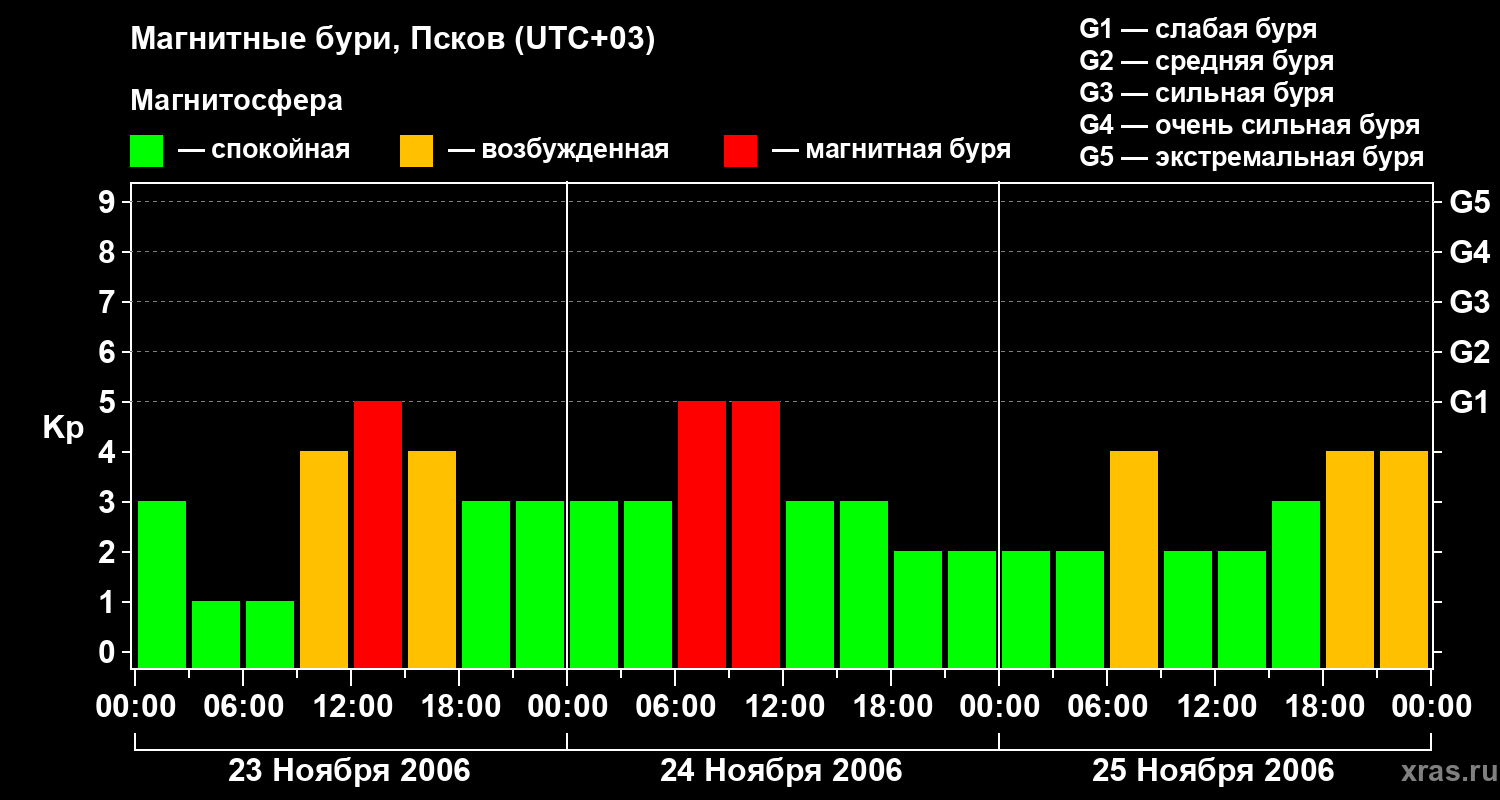Click the 'Магнитосфера' subtitle text

tap(236, 101)
